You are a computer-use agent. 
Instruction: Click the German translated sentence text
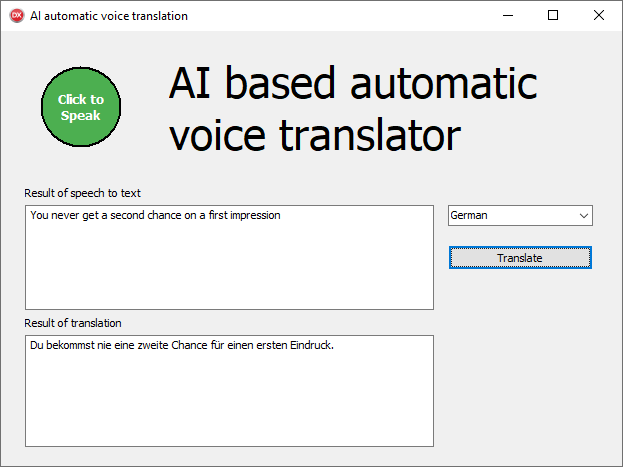(181, 346)
